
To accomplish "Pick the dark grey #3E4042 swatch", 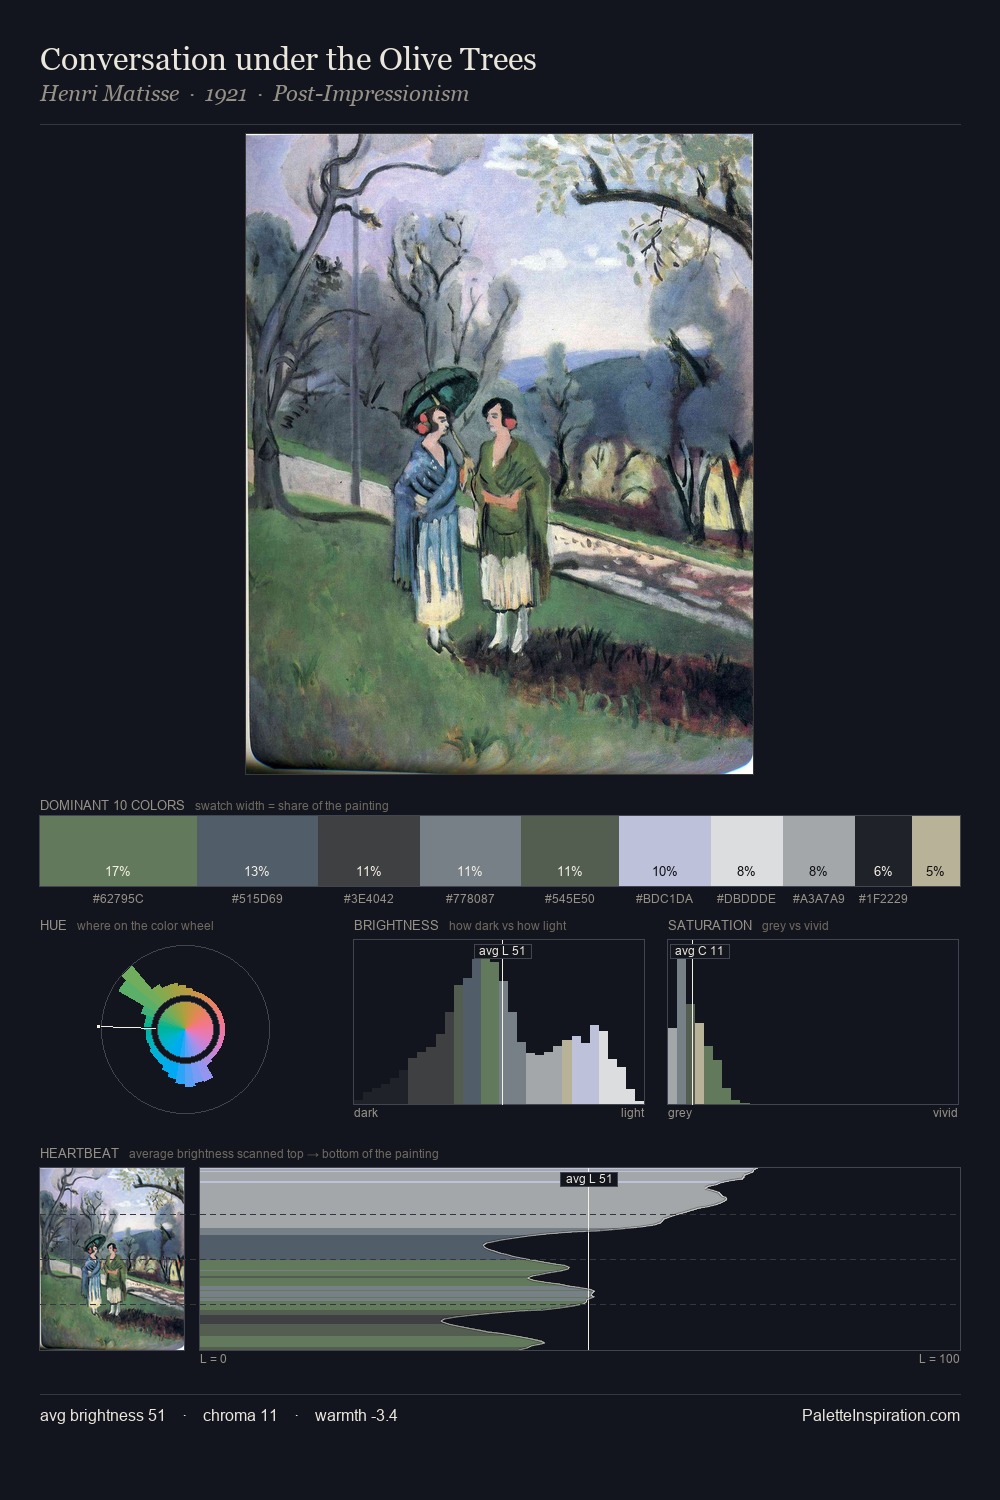I will click(369, 851).
